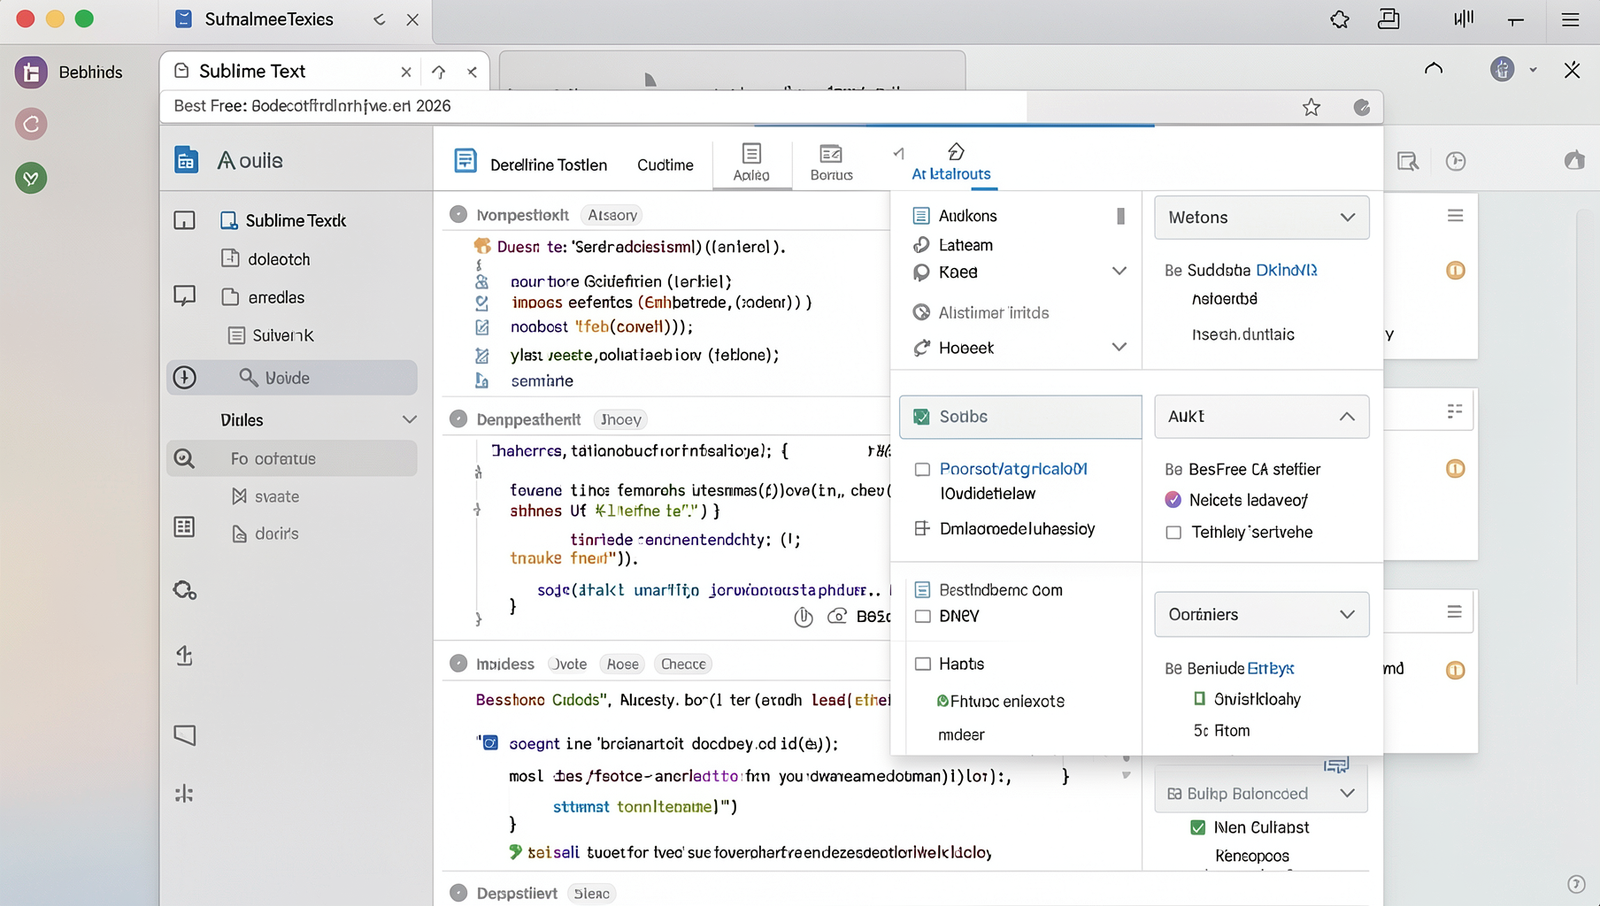Switch to the Aoɪleo tab

751,162
